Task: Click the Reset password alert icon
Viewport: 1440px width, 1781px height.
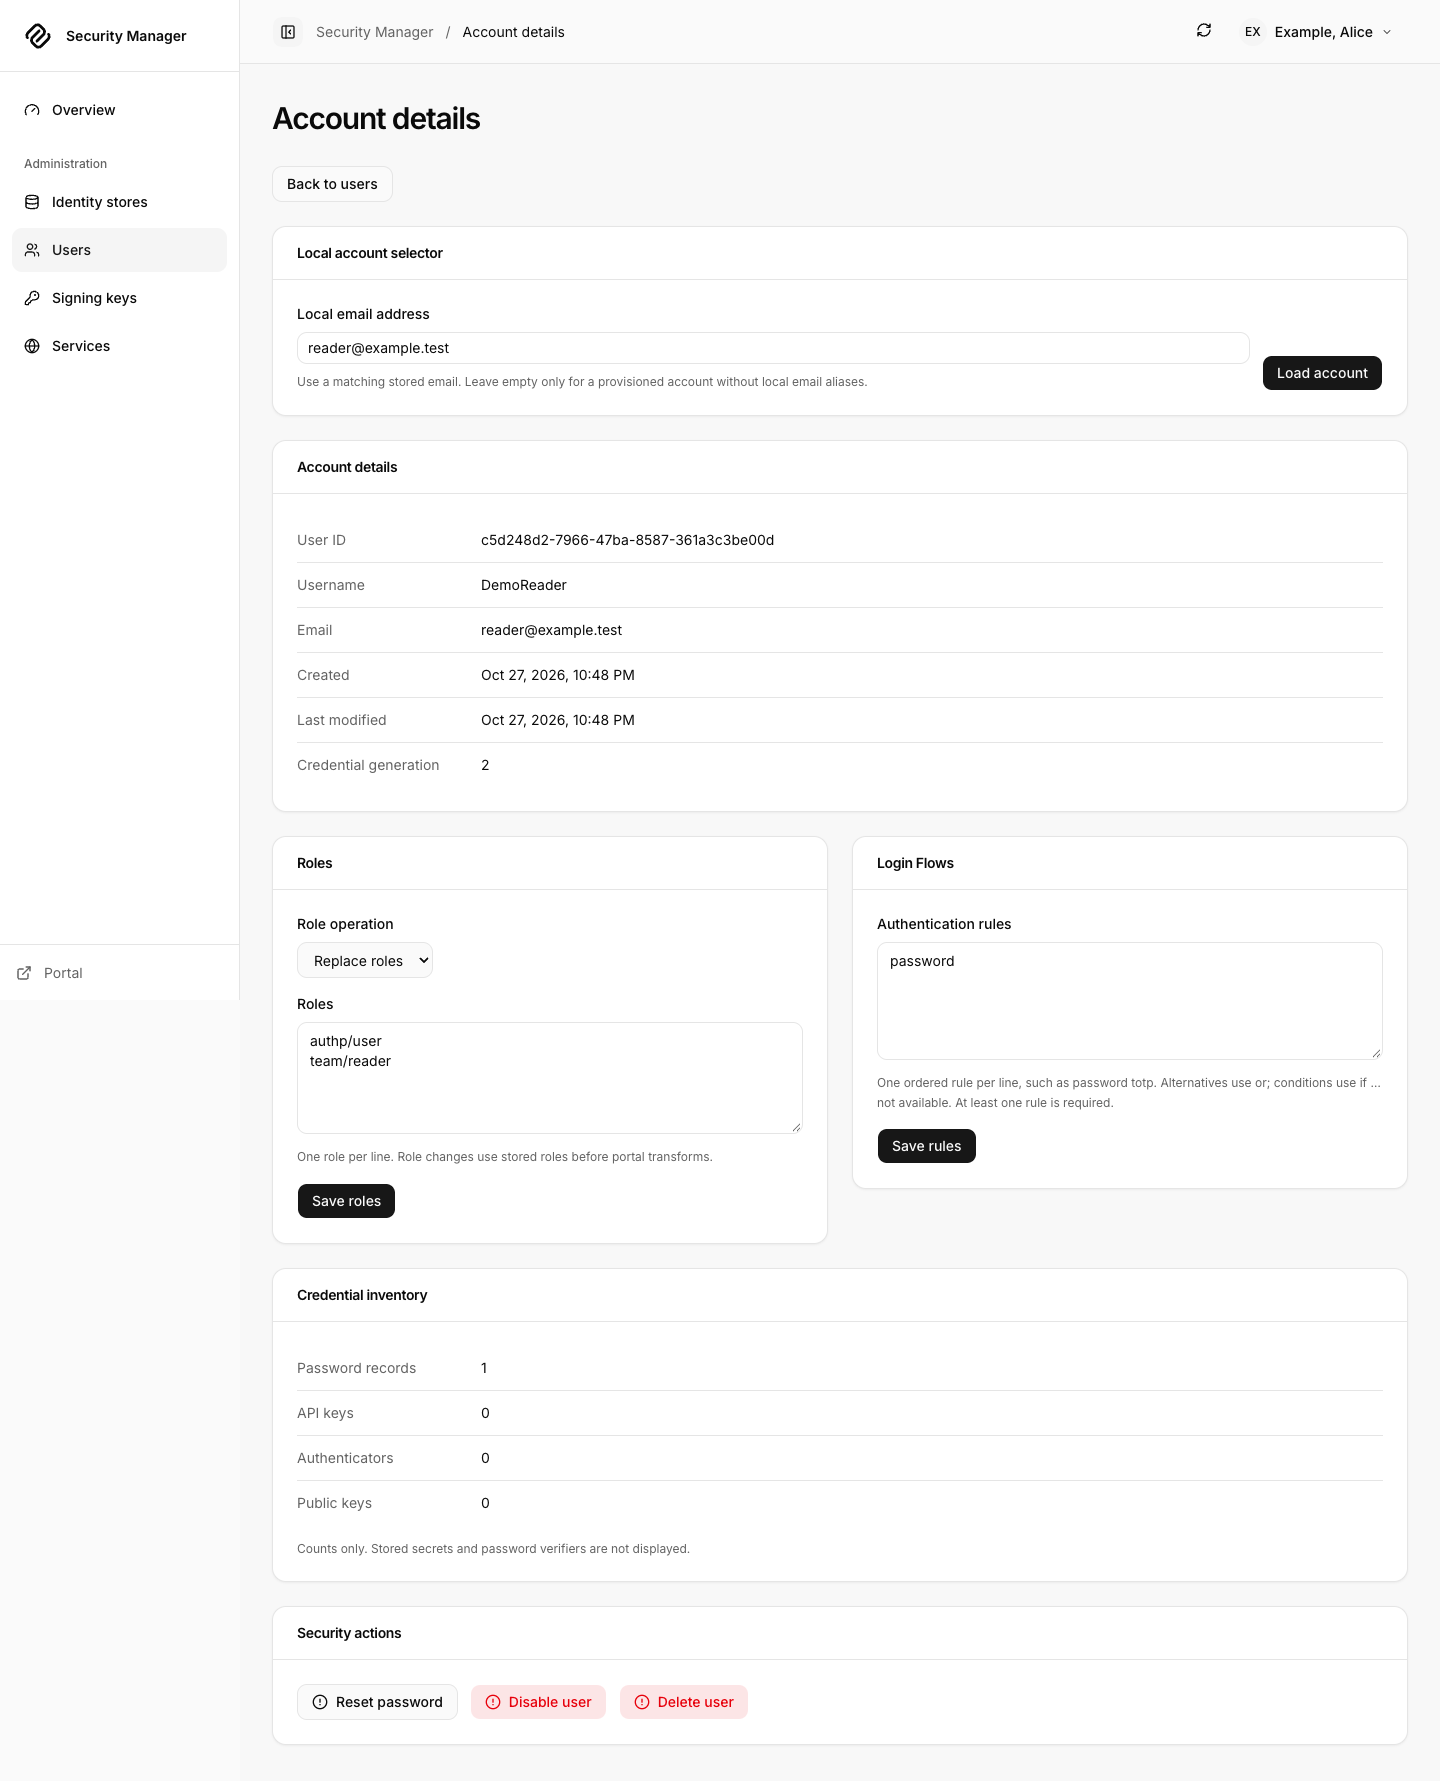Action: (x=320, y=1702)
